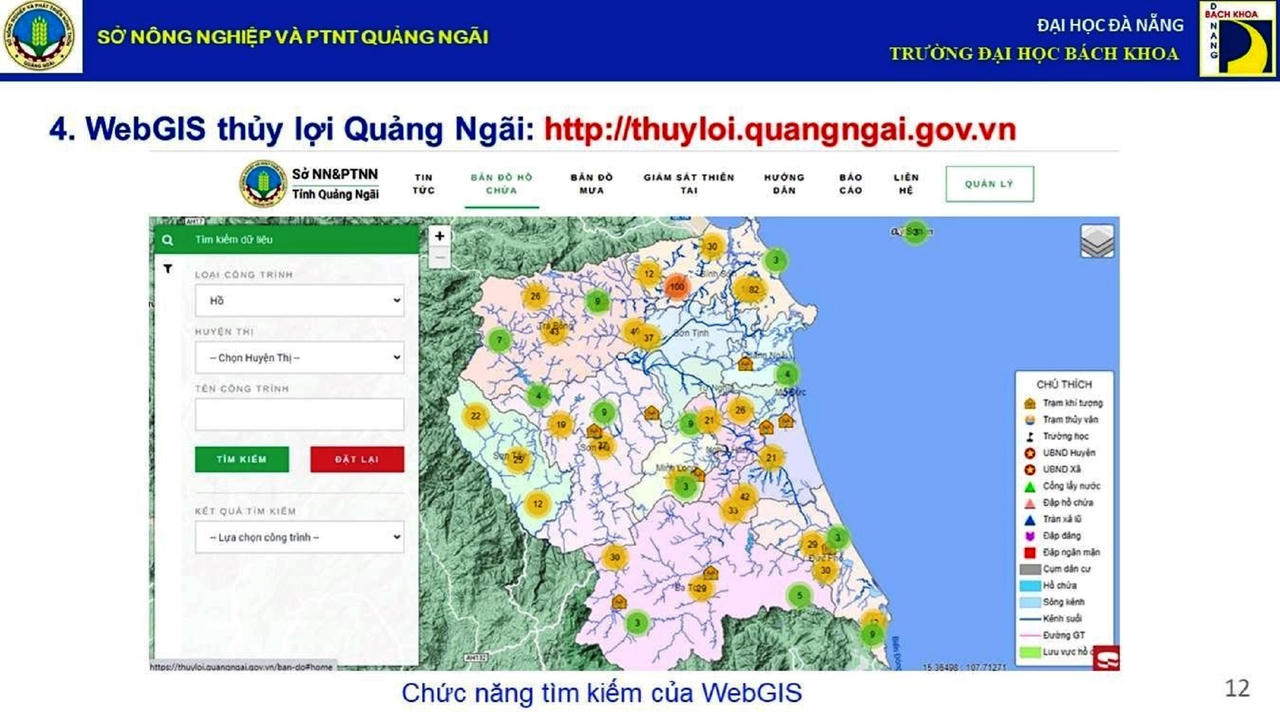Select the Cổng lấy nước triangle icon in legend
Screen dimensions: 1280x720
click(x=1029, y=486)
